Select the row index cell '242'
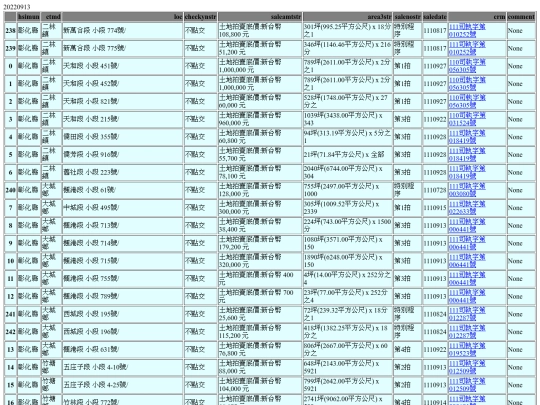The image size is (540, 405). click(x=11, y=332)
